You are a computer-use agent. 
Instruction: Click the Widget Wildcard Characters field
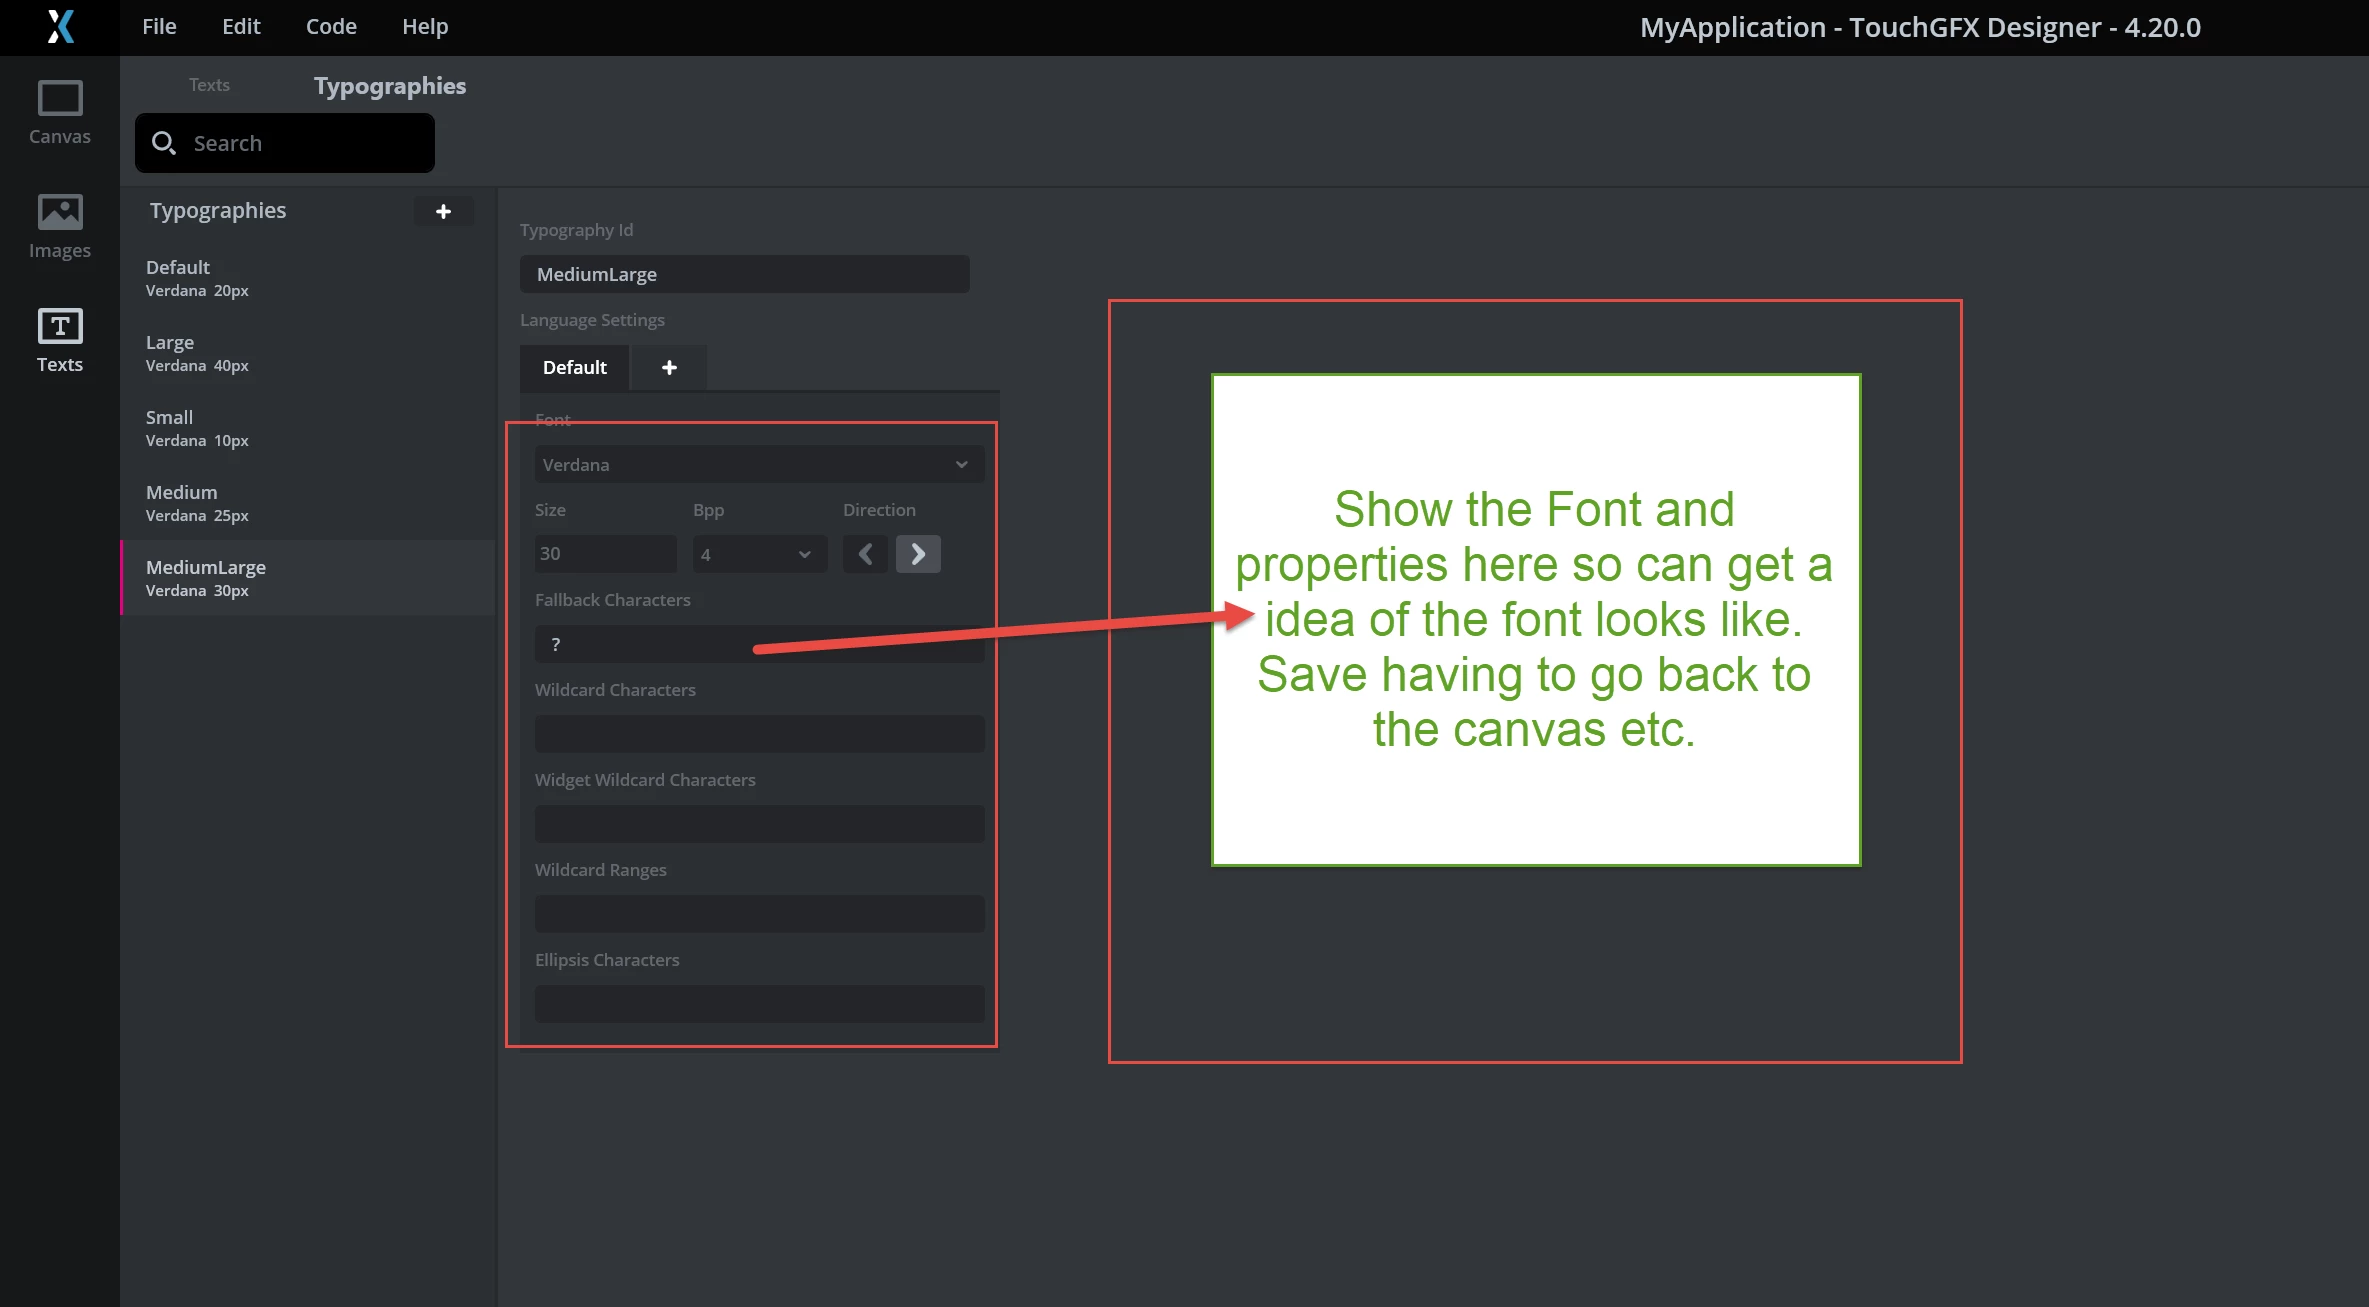click(x=760, y=824)
